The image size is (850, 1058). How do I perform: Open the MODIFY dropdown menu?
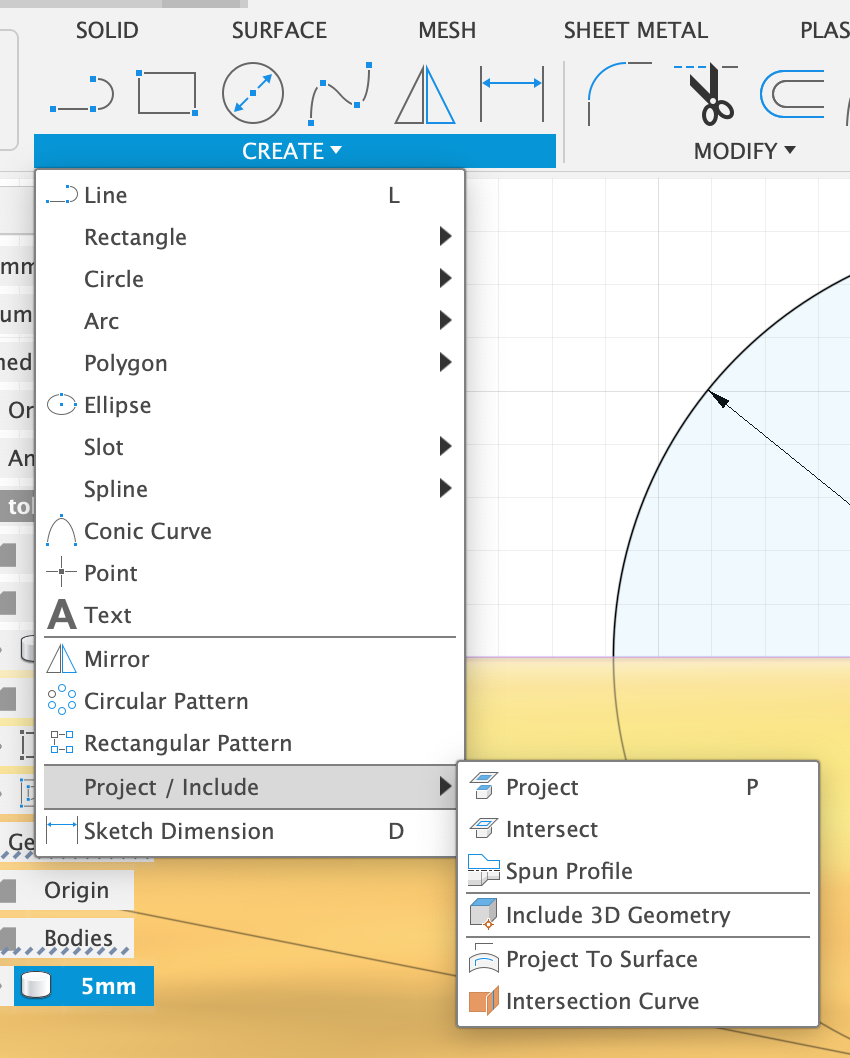[x=745, y=151]
